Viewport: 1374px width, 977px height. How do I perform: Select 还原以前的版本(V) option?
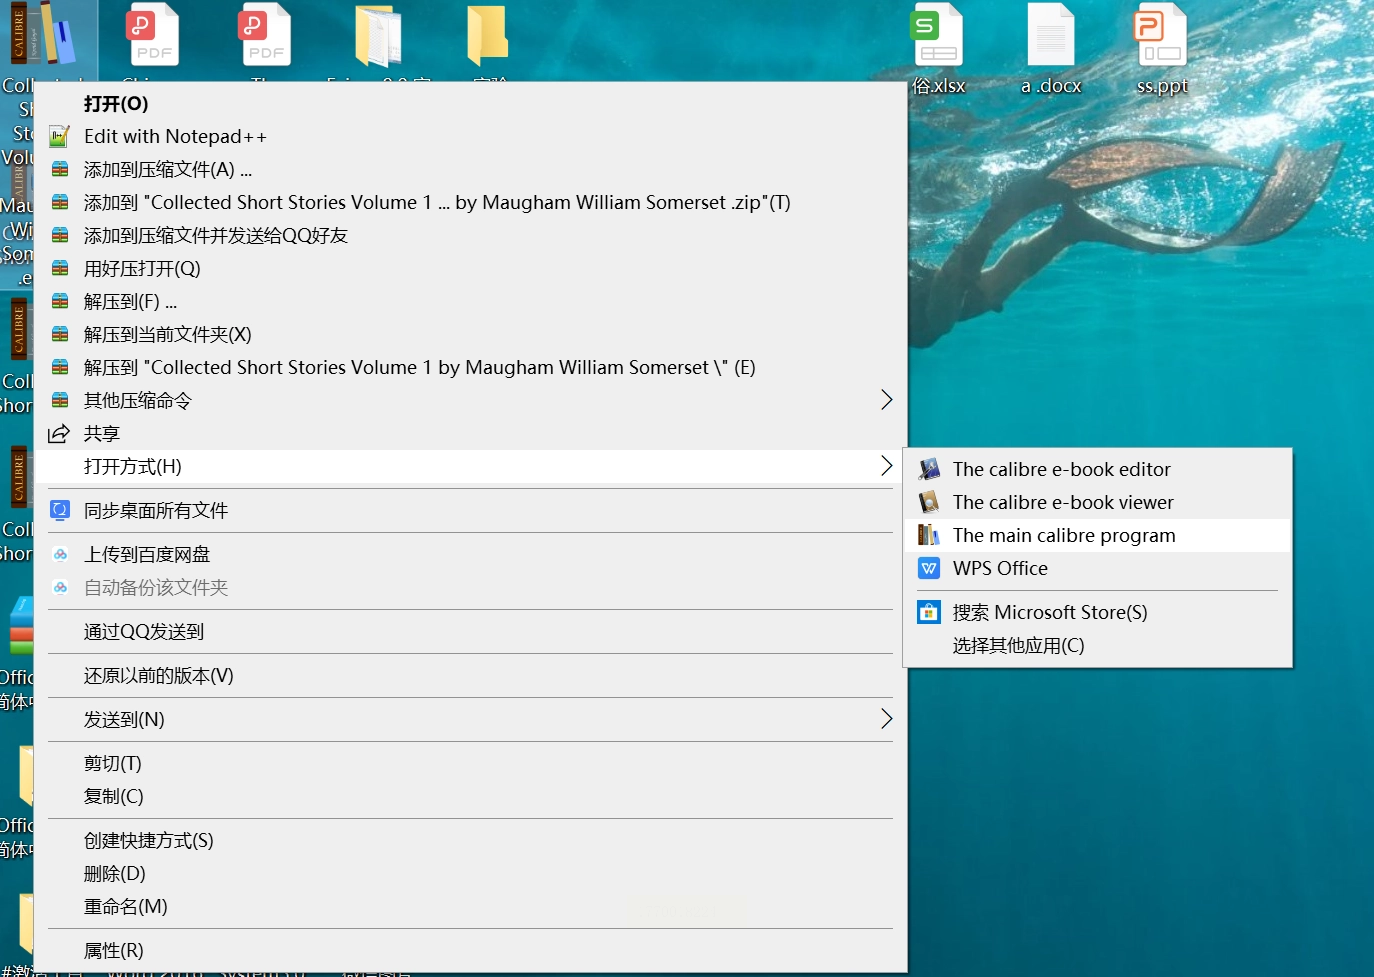pos(159,675)
